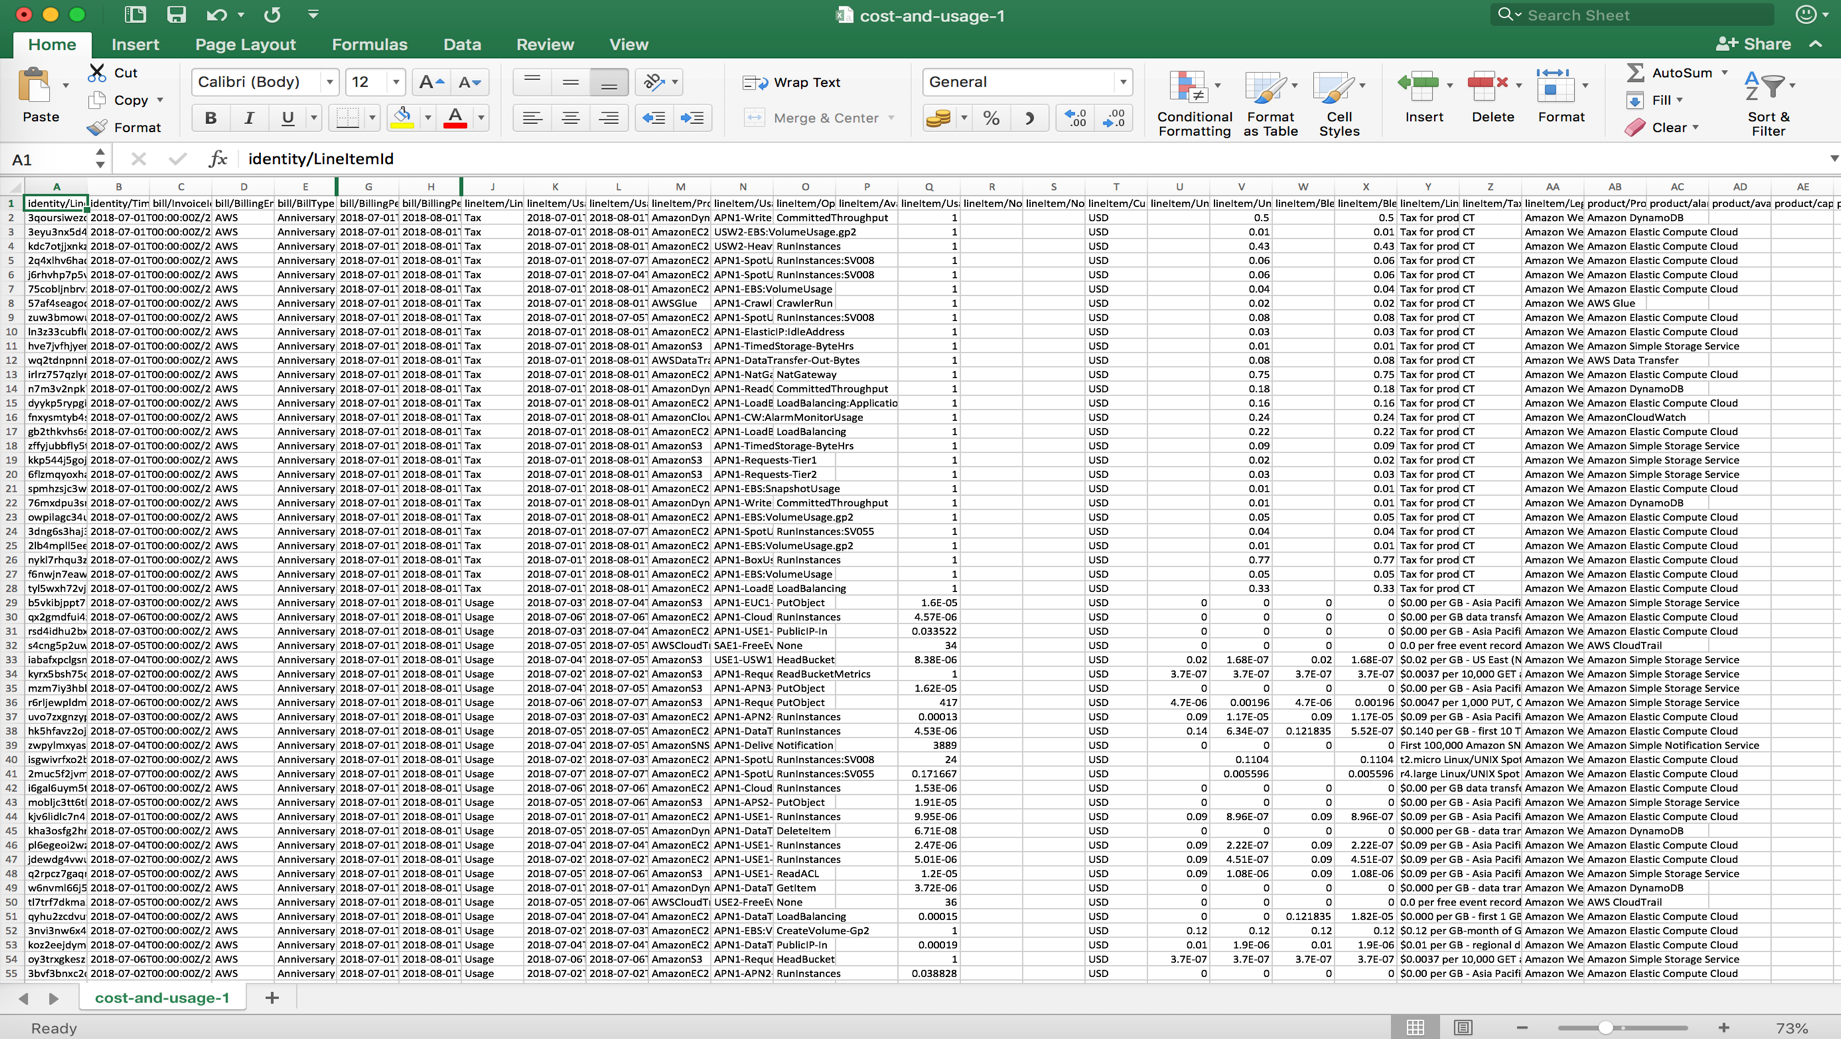
Task: Toggle Bold formatting
Action: [x=210, y=118]
